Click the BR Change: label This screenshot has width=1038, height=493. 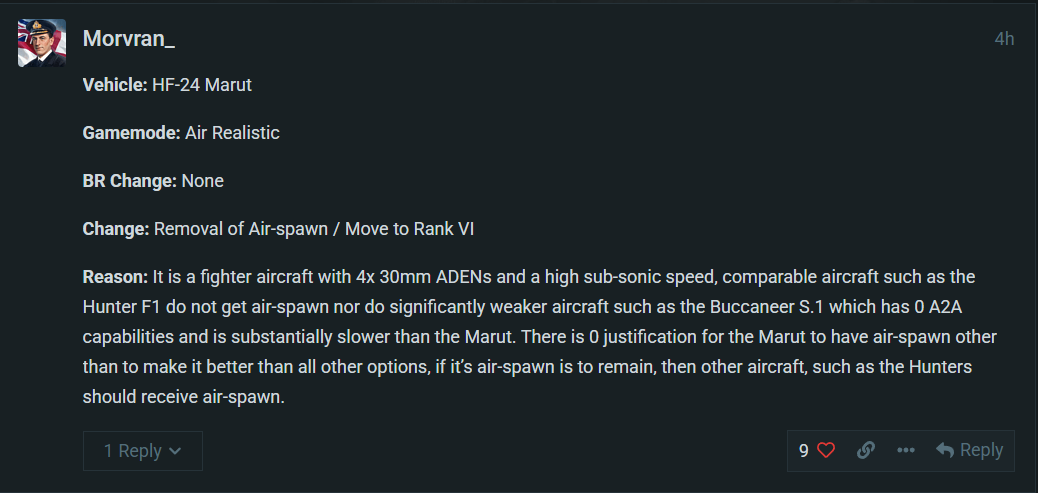(130, 181)
